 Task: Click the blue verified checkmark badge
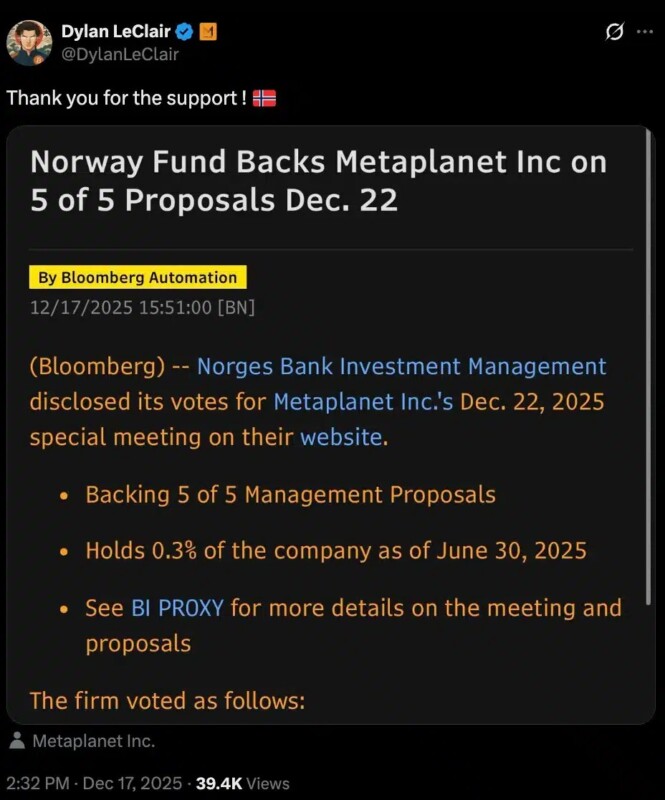[x=184, y=33]
